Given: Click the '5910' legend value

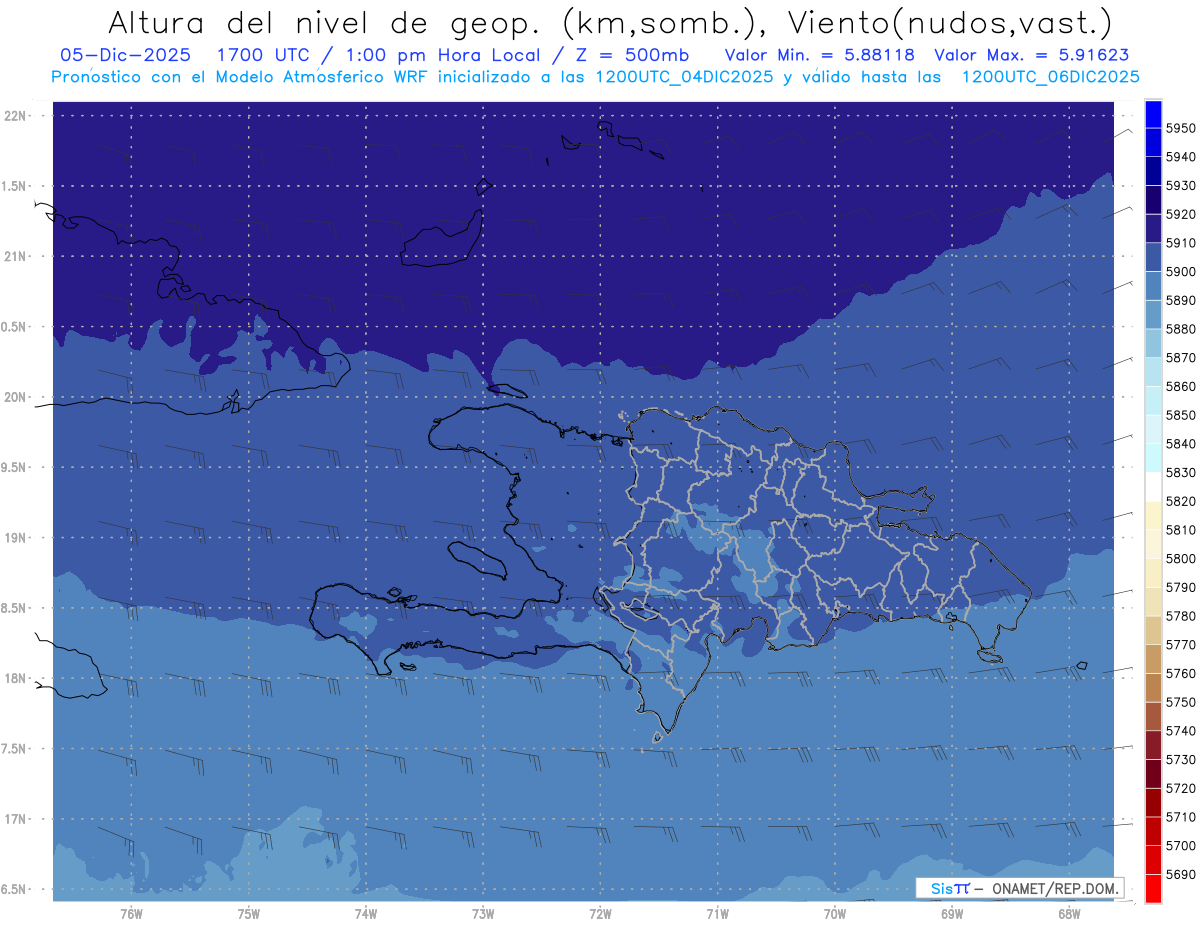Looking at the screenshot, I should click(x=1180, y=243).
